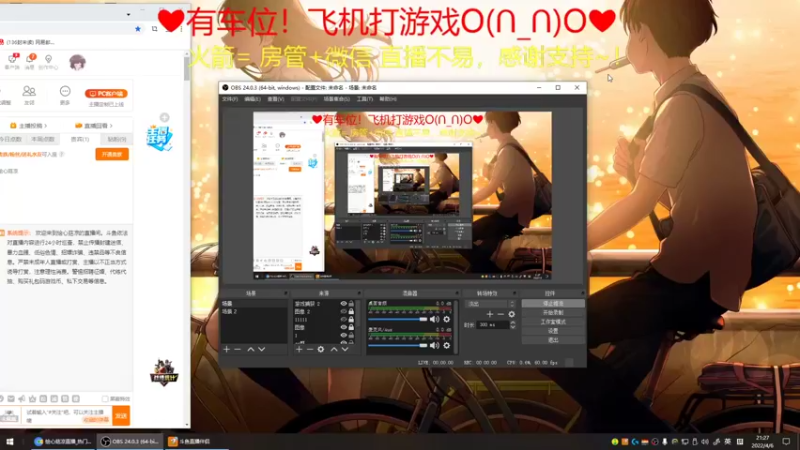Image resolution: width=800 pixels, height=450 pixels.
Task: Add a source with the Sources plus icon
Action: pos(299,349)
